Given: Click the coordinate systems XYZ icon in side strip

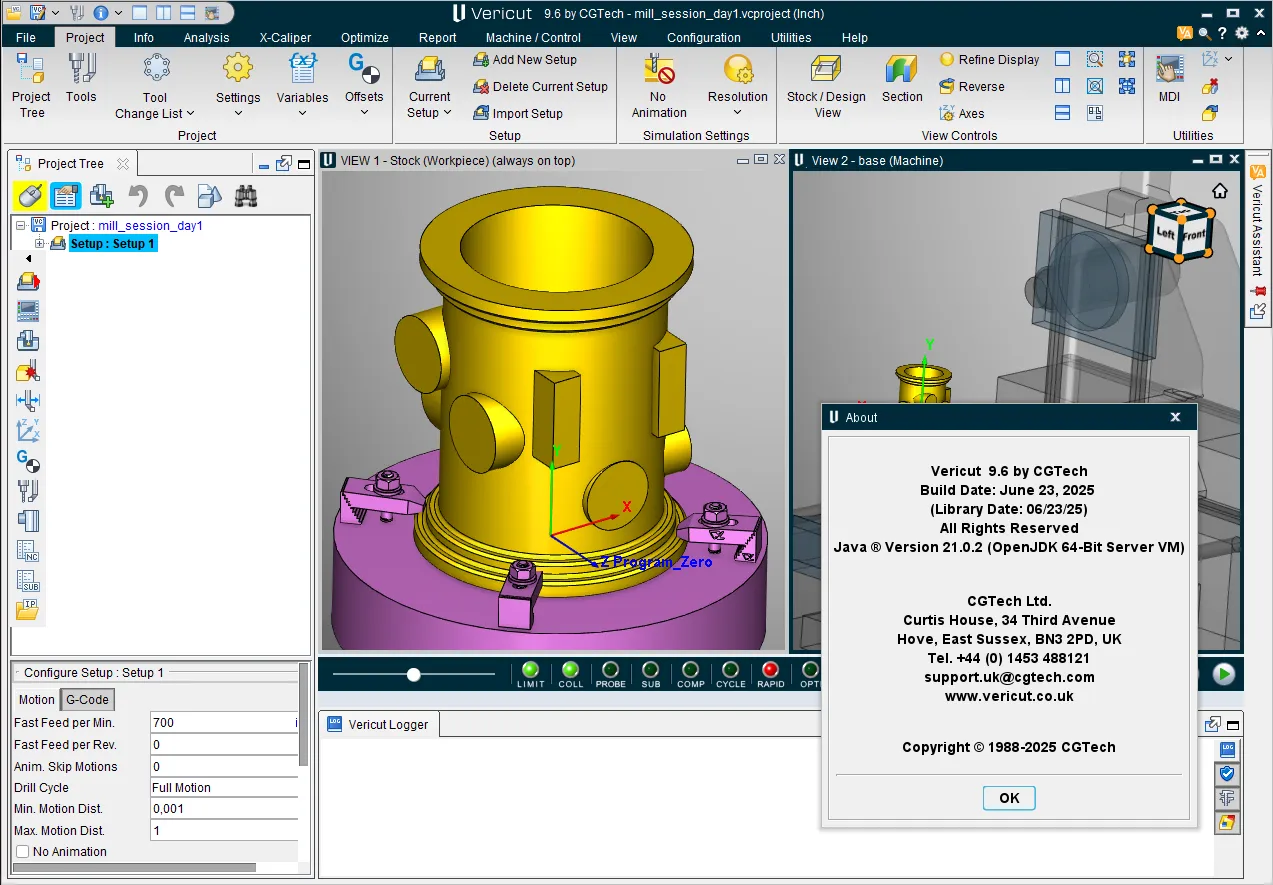Looking at the screenshot, I should tap(28, 431).
